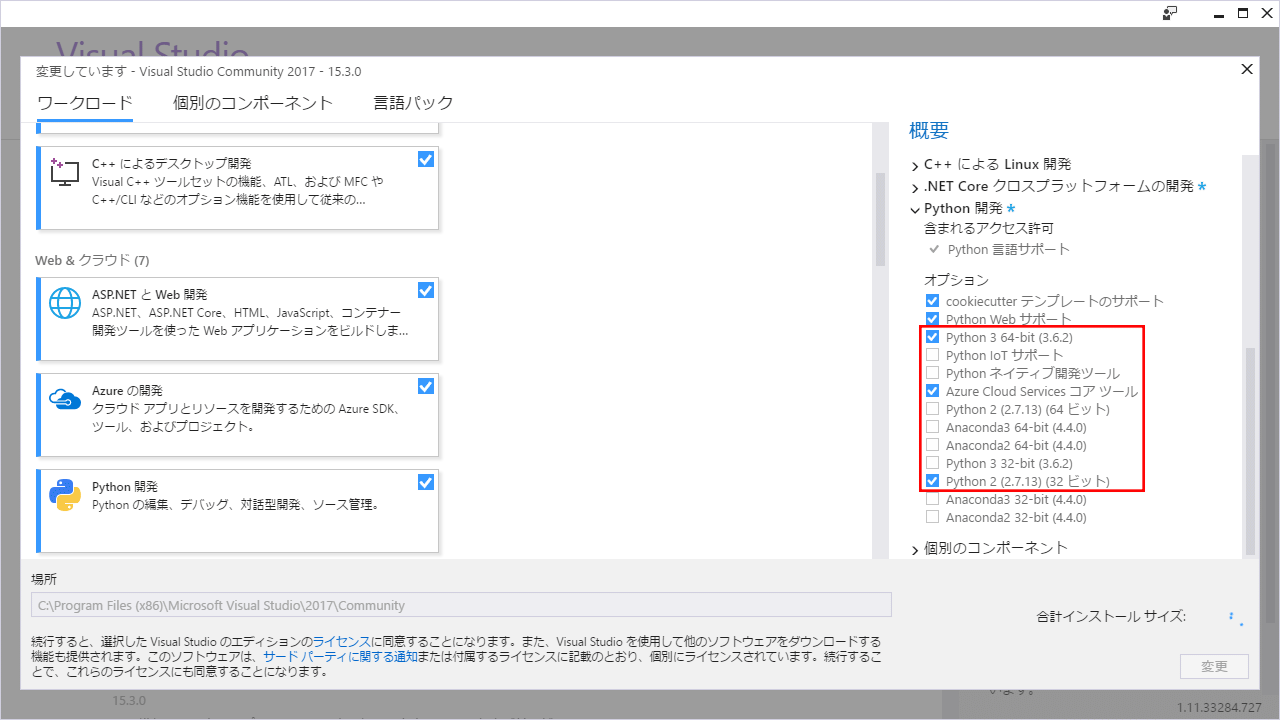Image resolution: width=1280 pixels, height=720 pixels.
Task: Uncheck the ASP.NET と Web 開発 workload
Action: (x=426, y=290)
